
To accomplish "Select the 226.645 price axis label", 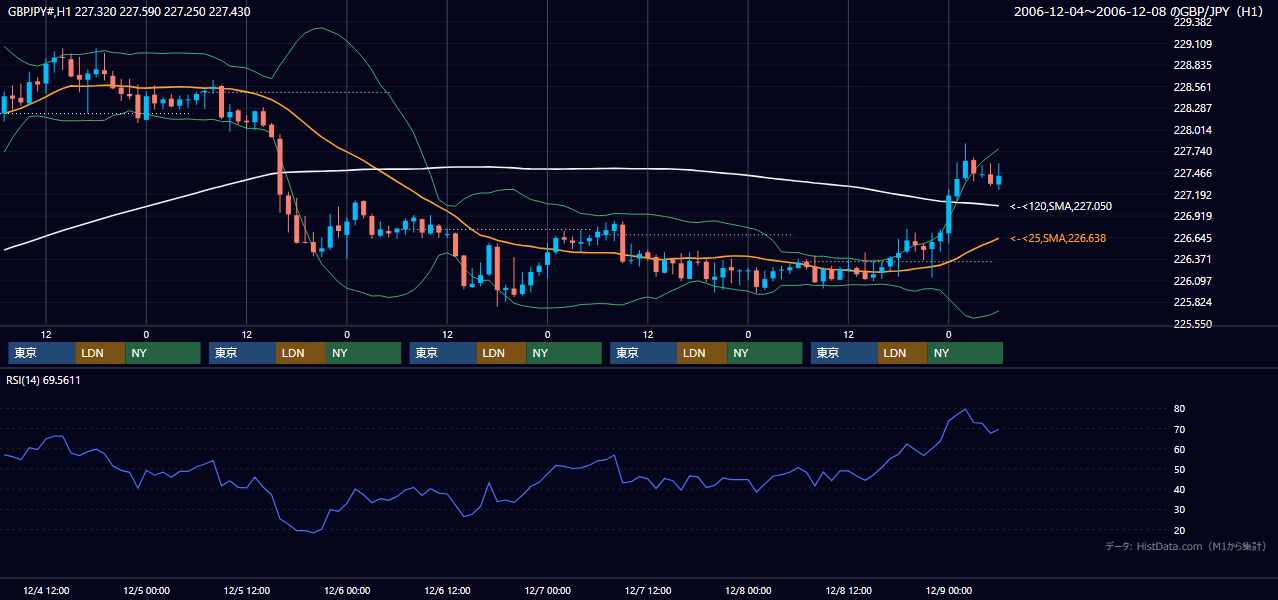I will point(1193,238).
